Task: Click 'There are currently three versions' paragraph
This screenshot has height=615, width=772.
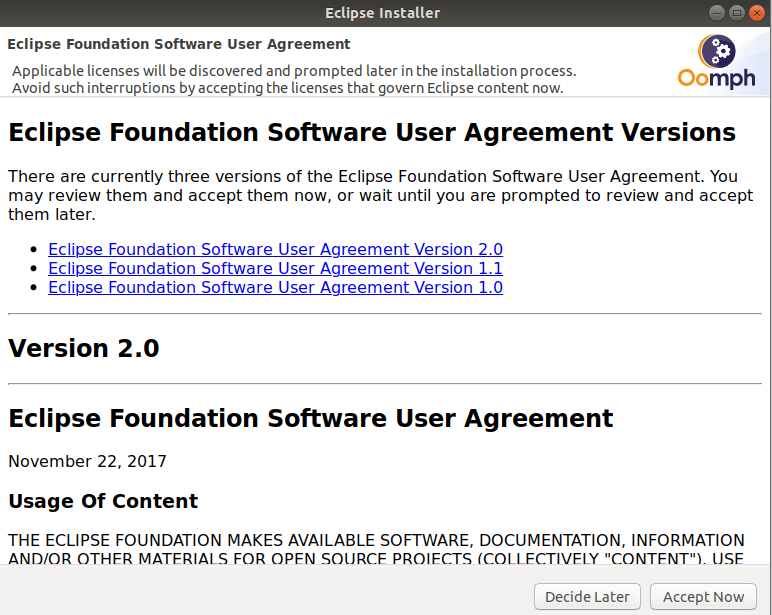Action: pyautogui.click(x=380, y=195)
